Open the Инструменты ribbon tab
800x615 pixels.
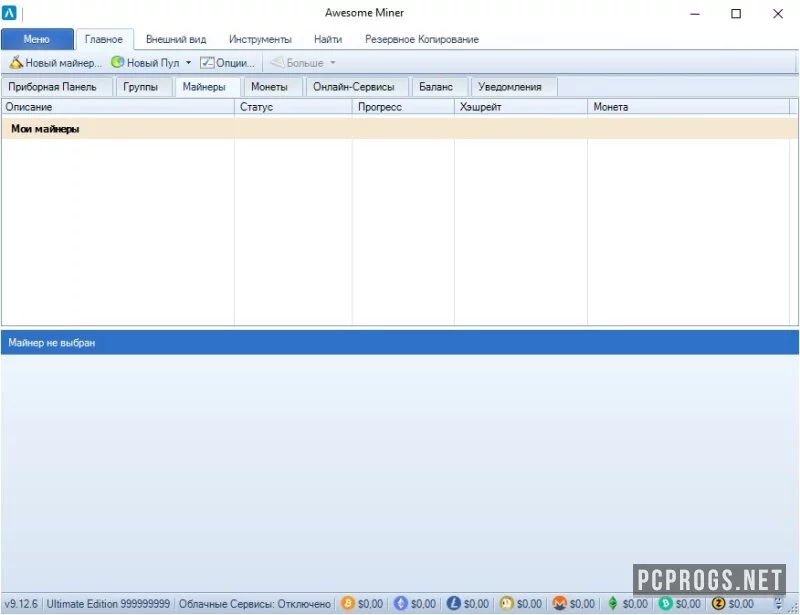pos(260,39)
